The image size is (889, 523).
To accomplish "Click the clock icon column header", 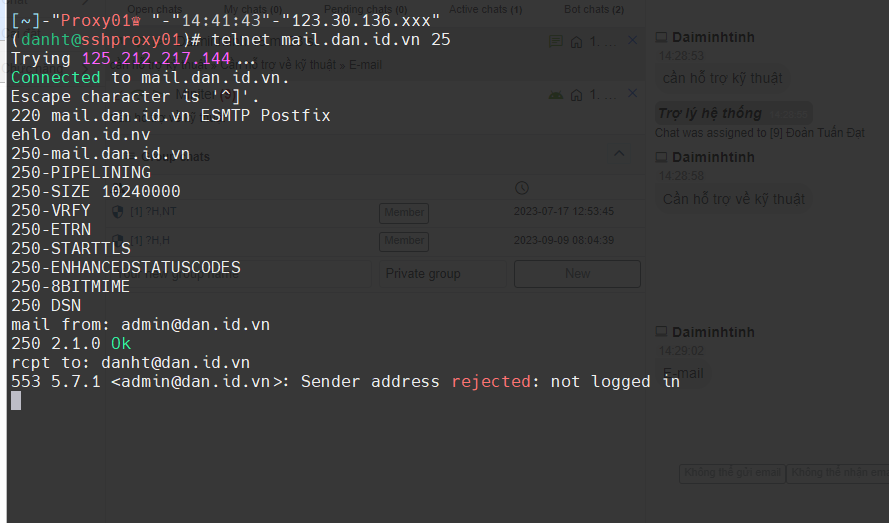I will (521, 188).
